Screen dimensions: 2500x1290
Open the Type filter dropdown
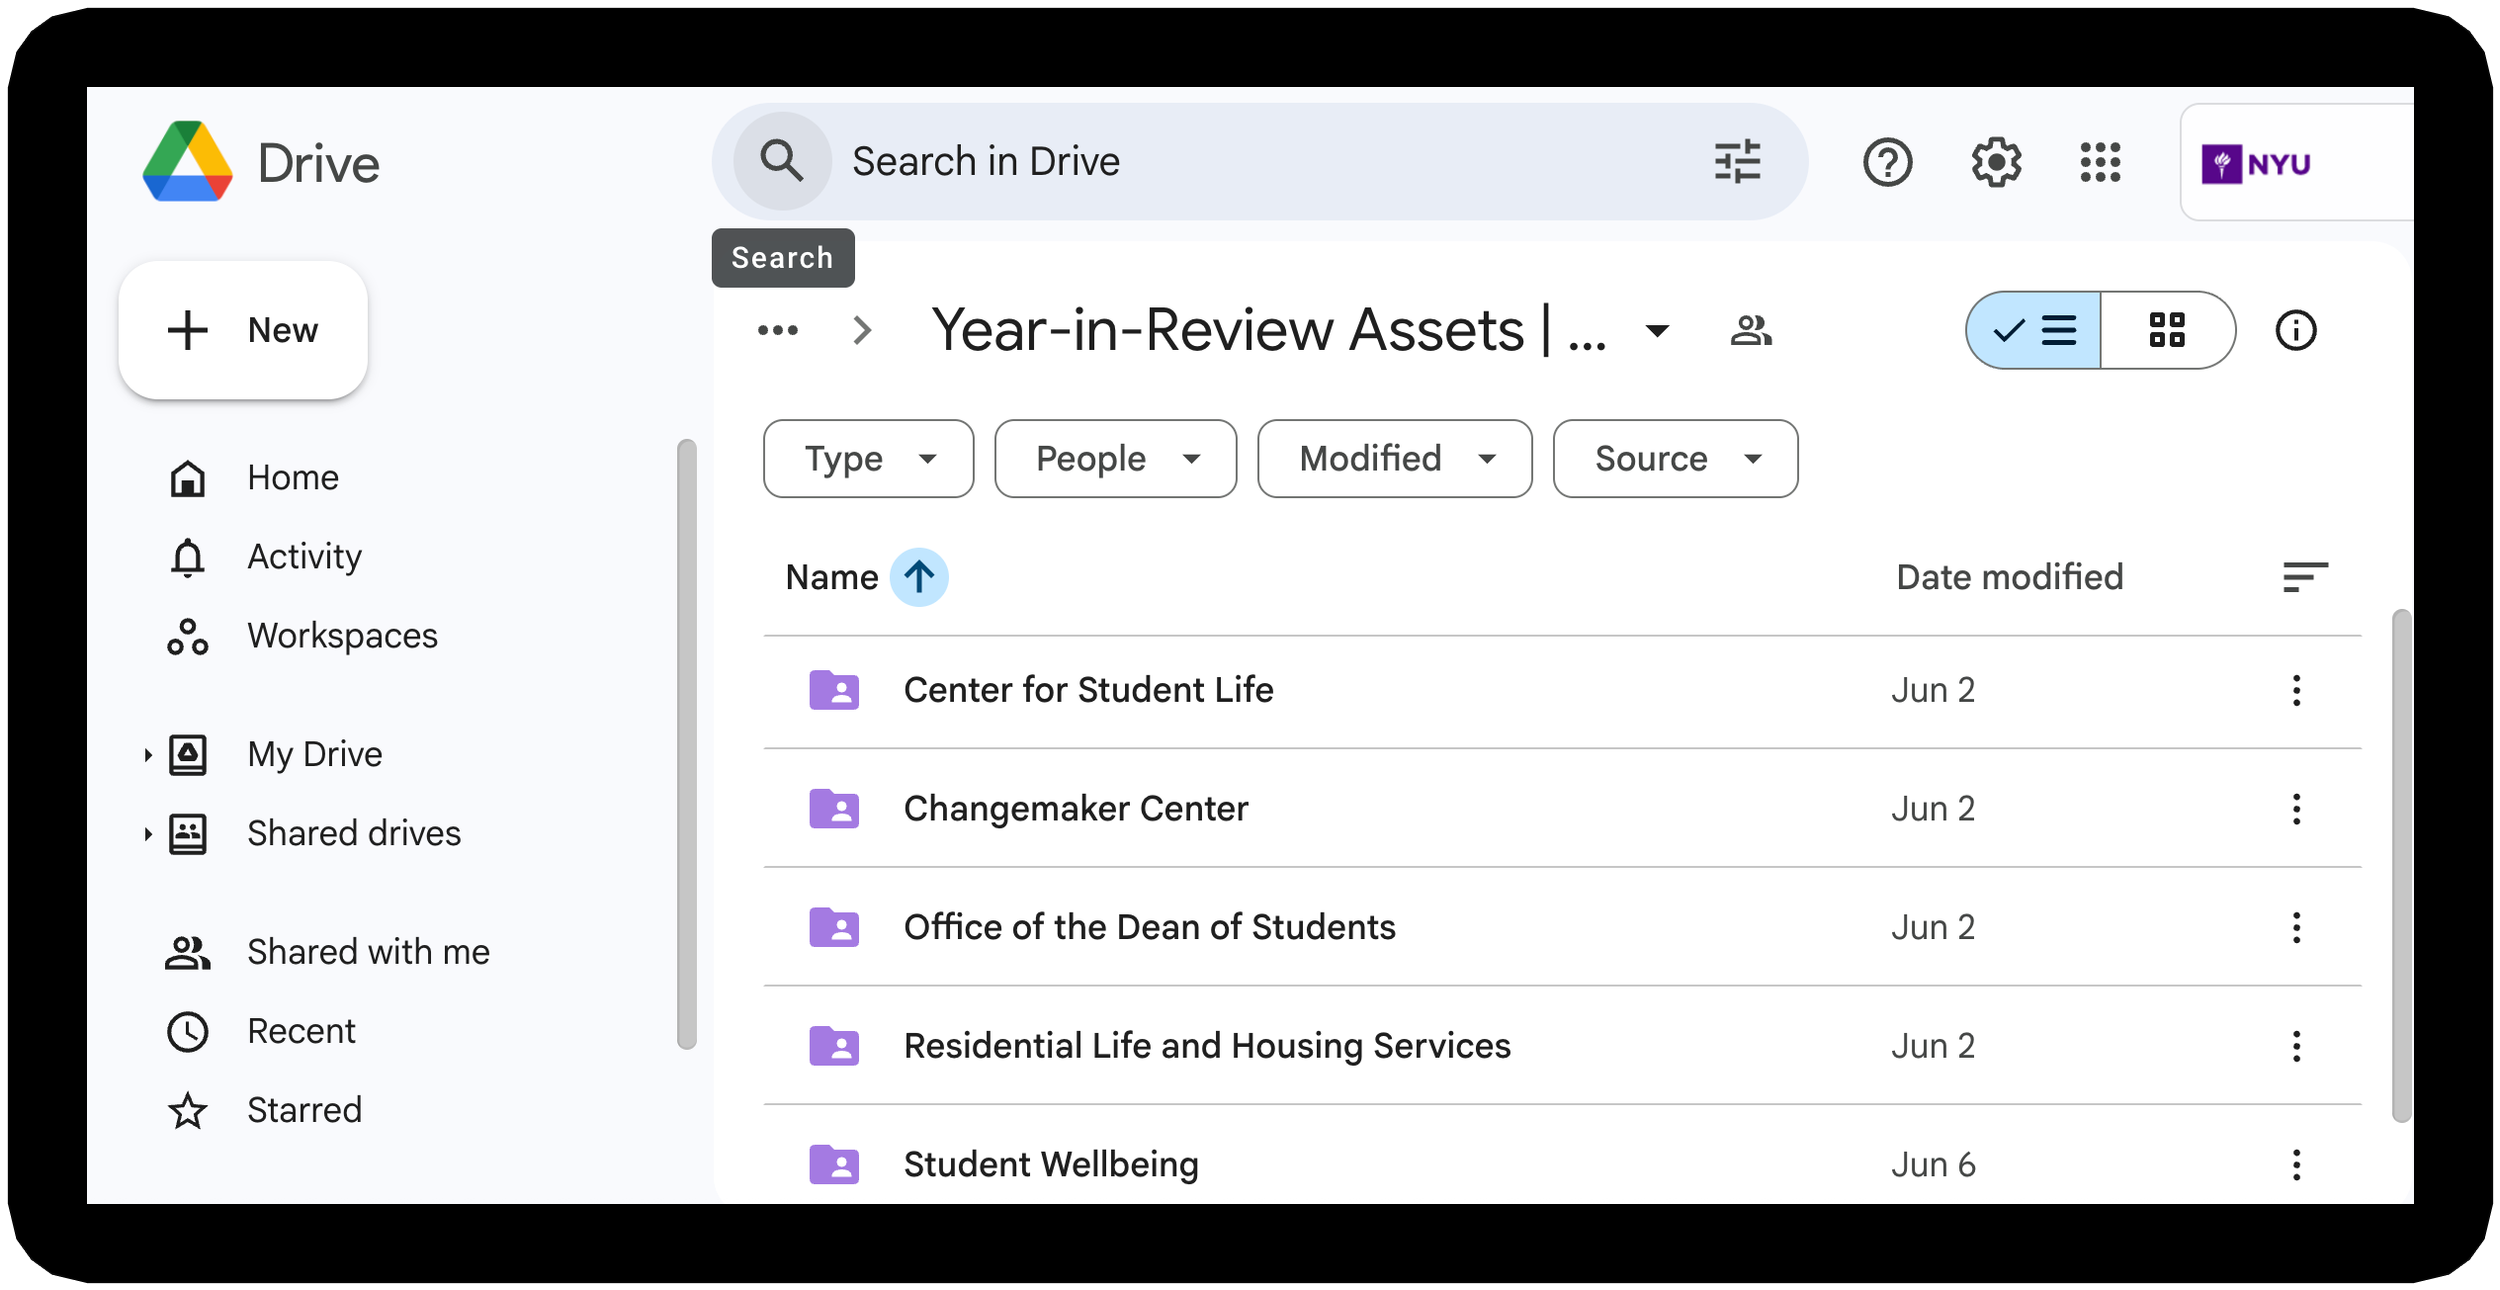point(867,458)
